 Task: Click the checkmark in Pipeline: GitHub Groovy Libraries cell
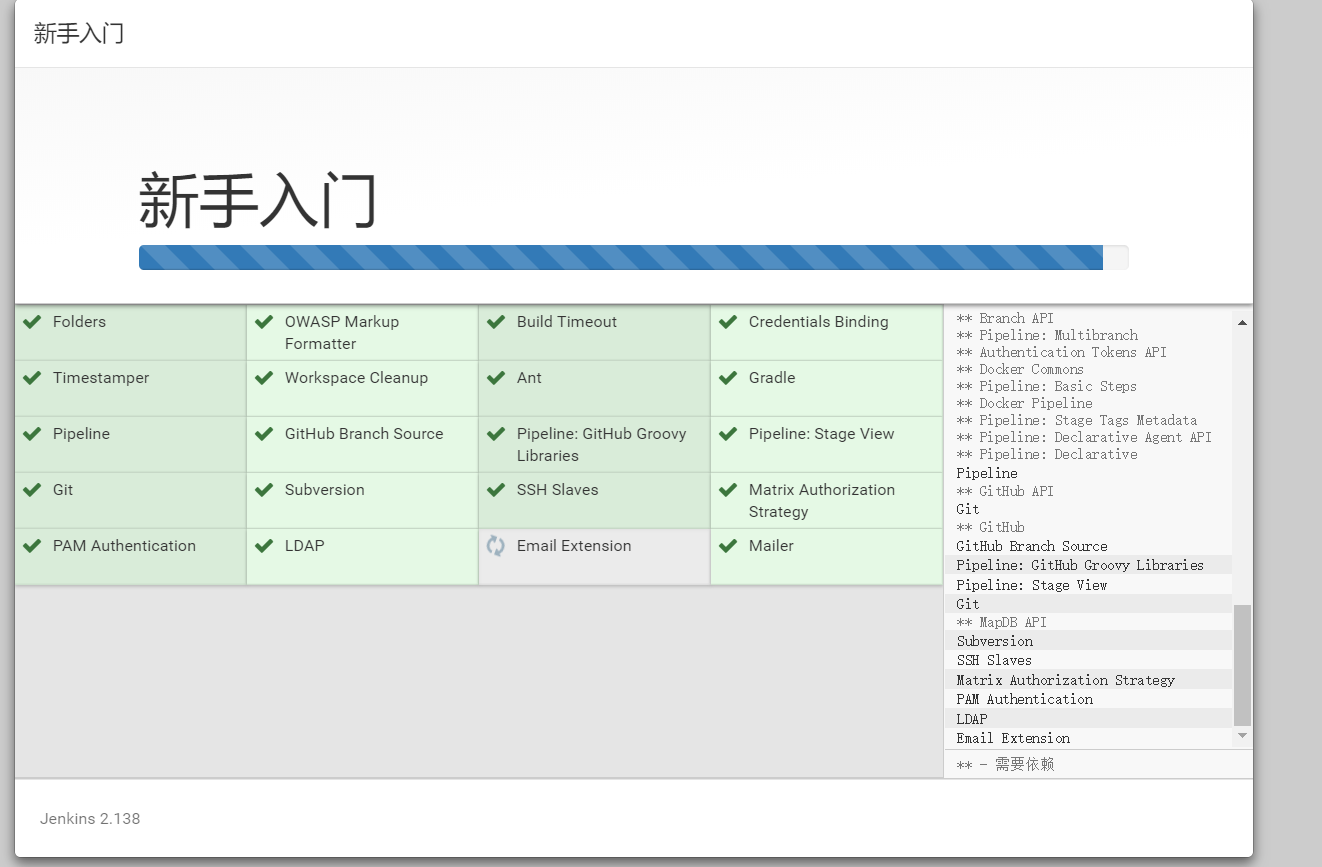[x=496, y=434]
